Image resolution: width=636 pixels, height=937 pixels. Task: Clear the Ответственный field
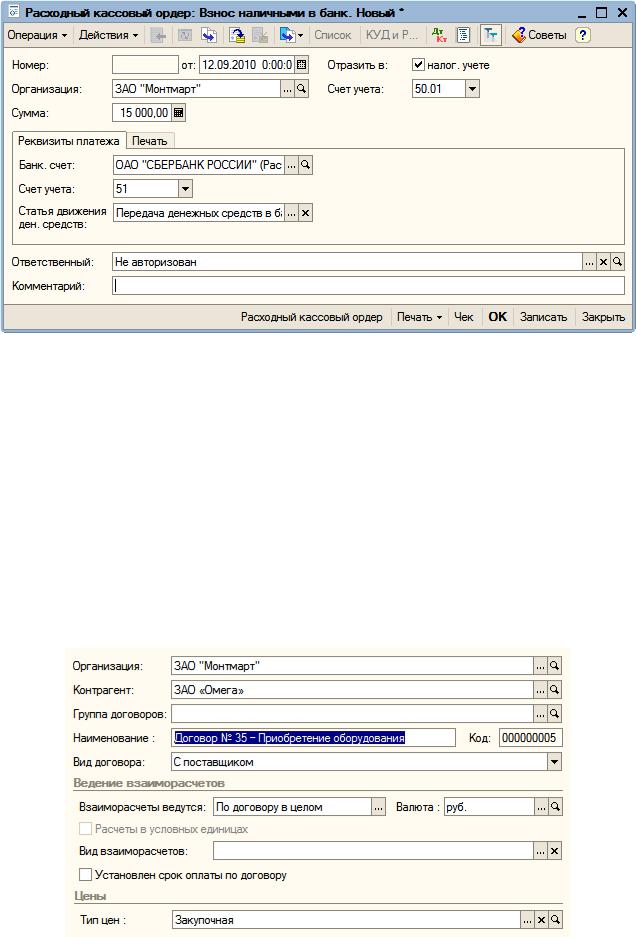click(603, 262)
